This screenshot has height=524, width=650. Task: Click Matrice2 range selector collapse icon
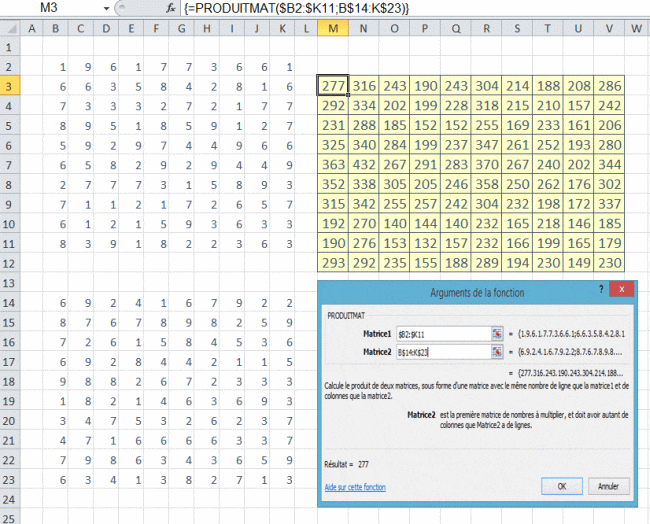click(x=497, y=352)
